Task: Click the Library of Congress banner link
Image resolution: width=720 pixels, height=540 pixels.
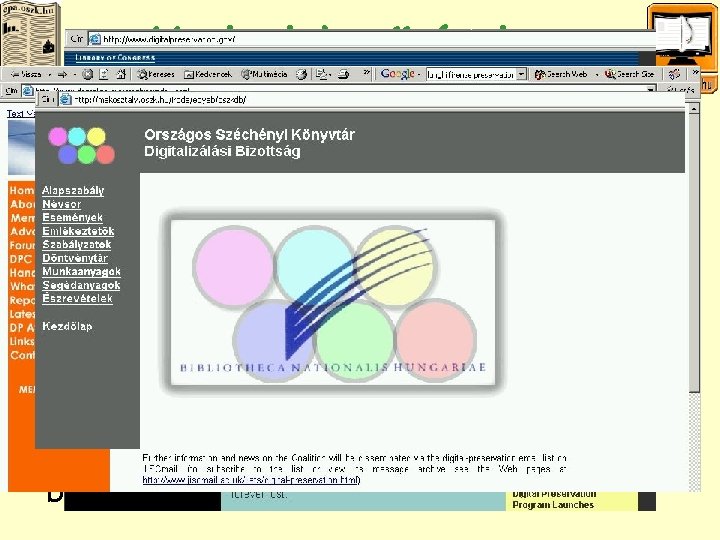Action: coord(115,57)
